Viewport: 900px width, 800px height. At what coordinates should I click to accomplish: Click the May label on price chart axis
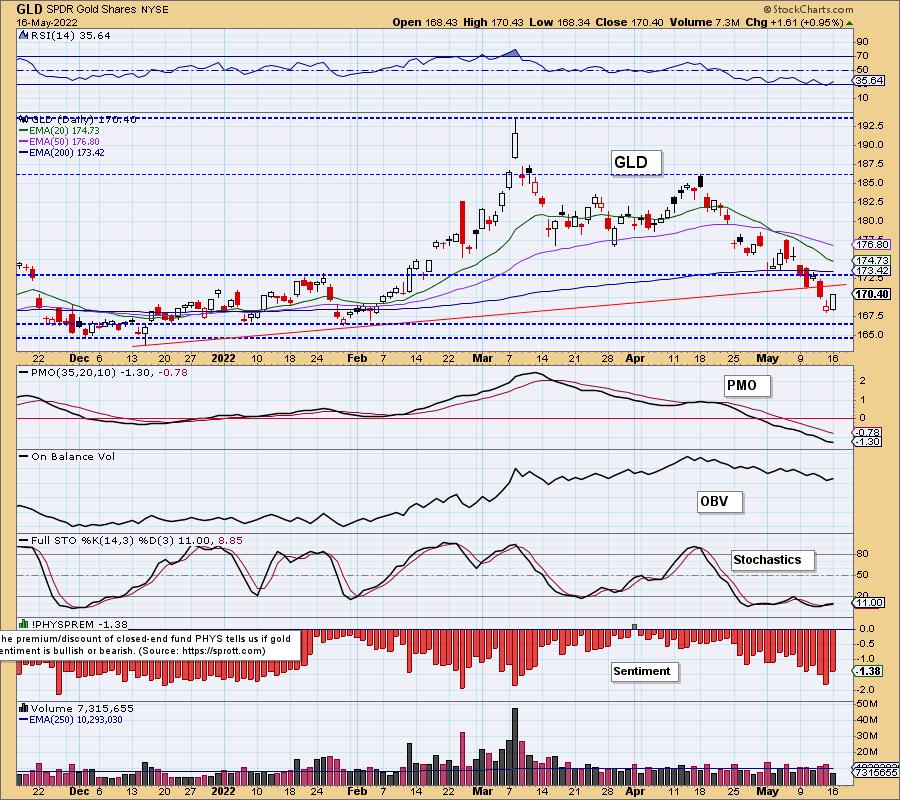click(x=767, y=358)
